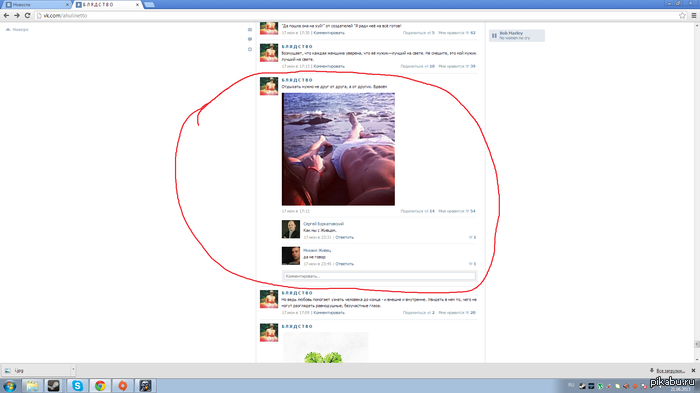Pause the Bob Marley audio player
Screen dimensions: 700x393
494,36
